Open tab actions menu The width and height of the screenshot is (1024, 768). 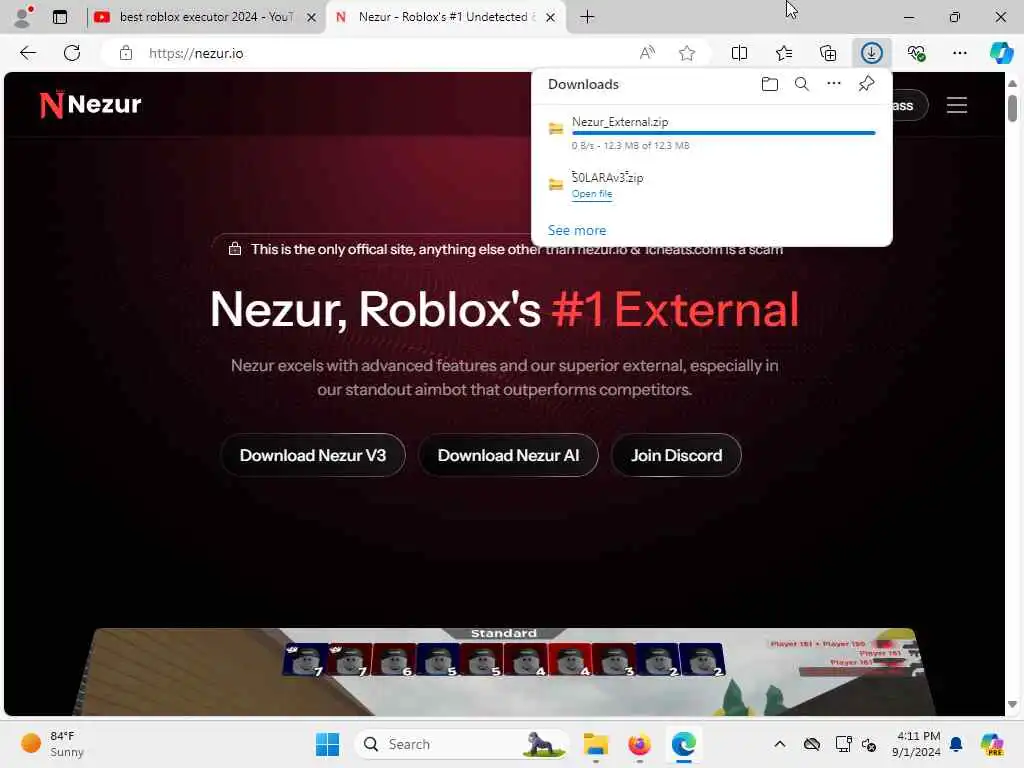tap(59, 17)
